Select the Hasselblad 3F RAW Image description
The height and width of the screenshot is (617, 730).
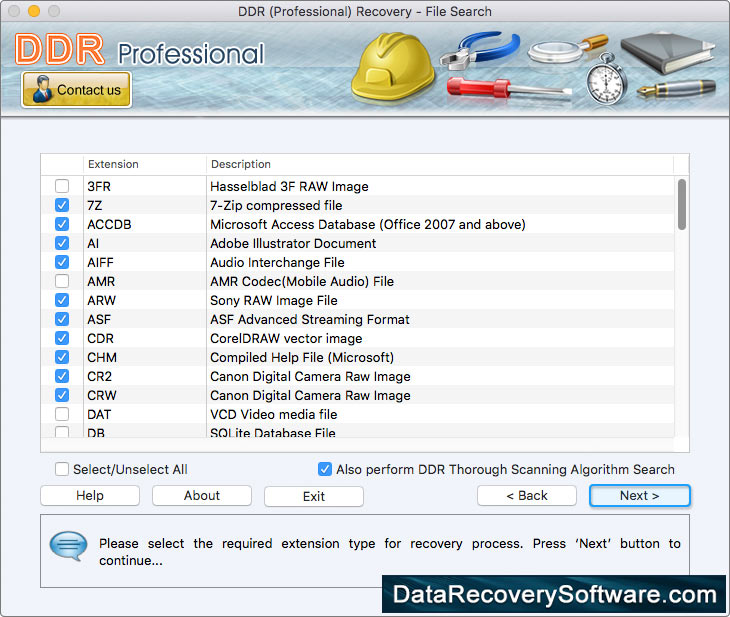pos(289,186)
